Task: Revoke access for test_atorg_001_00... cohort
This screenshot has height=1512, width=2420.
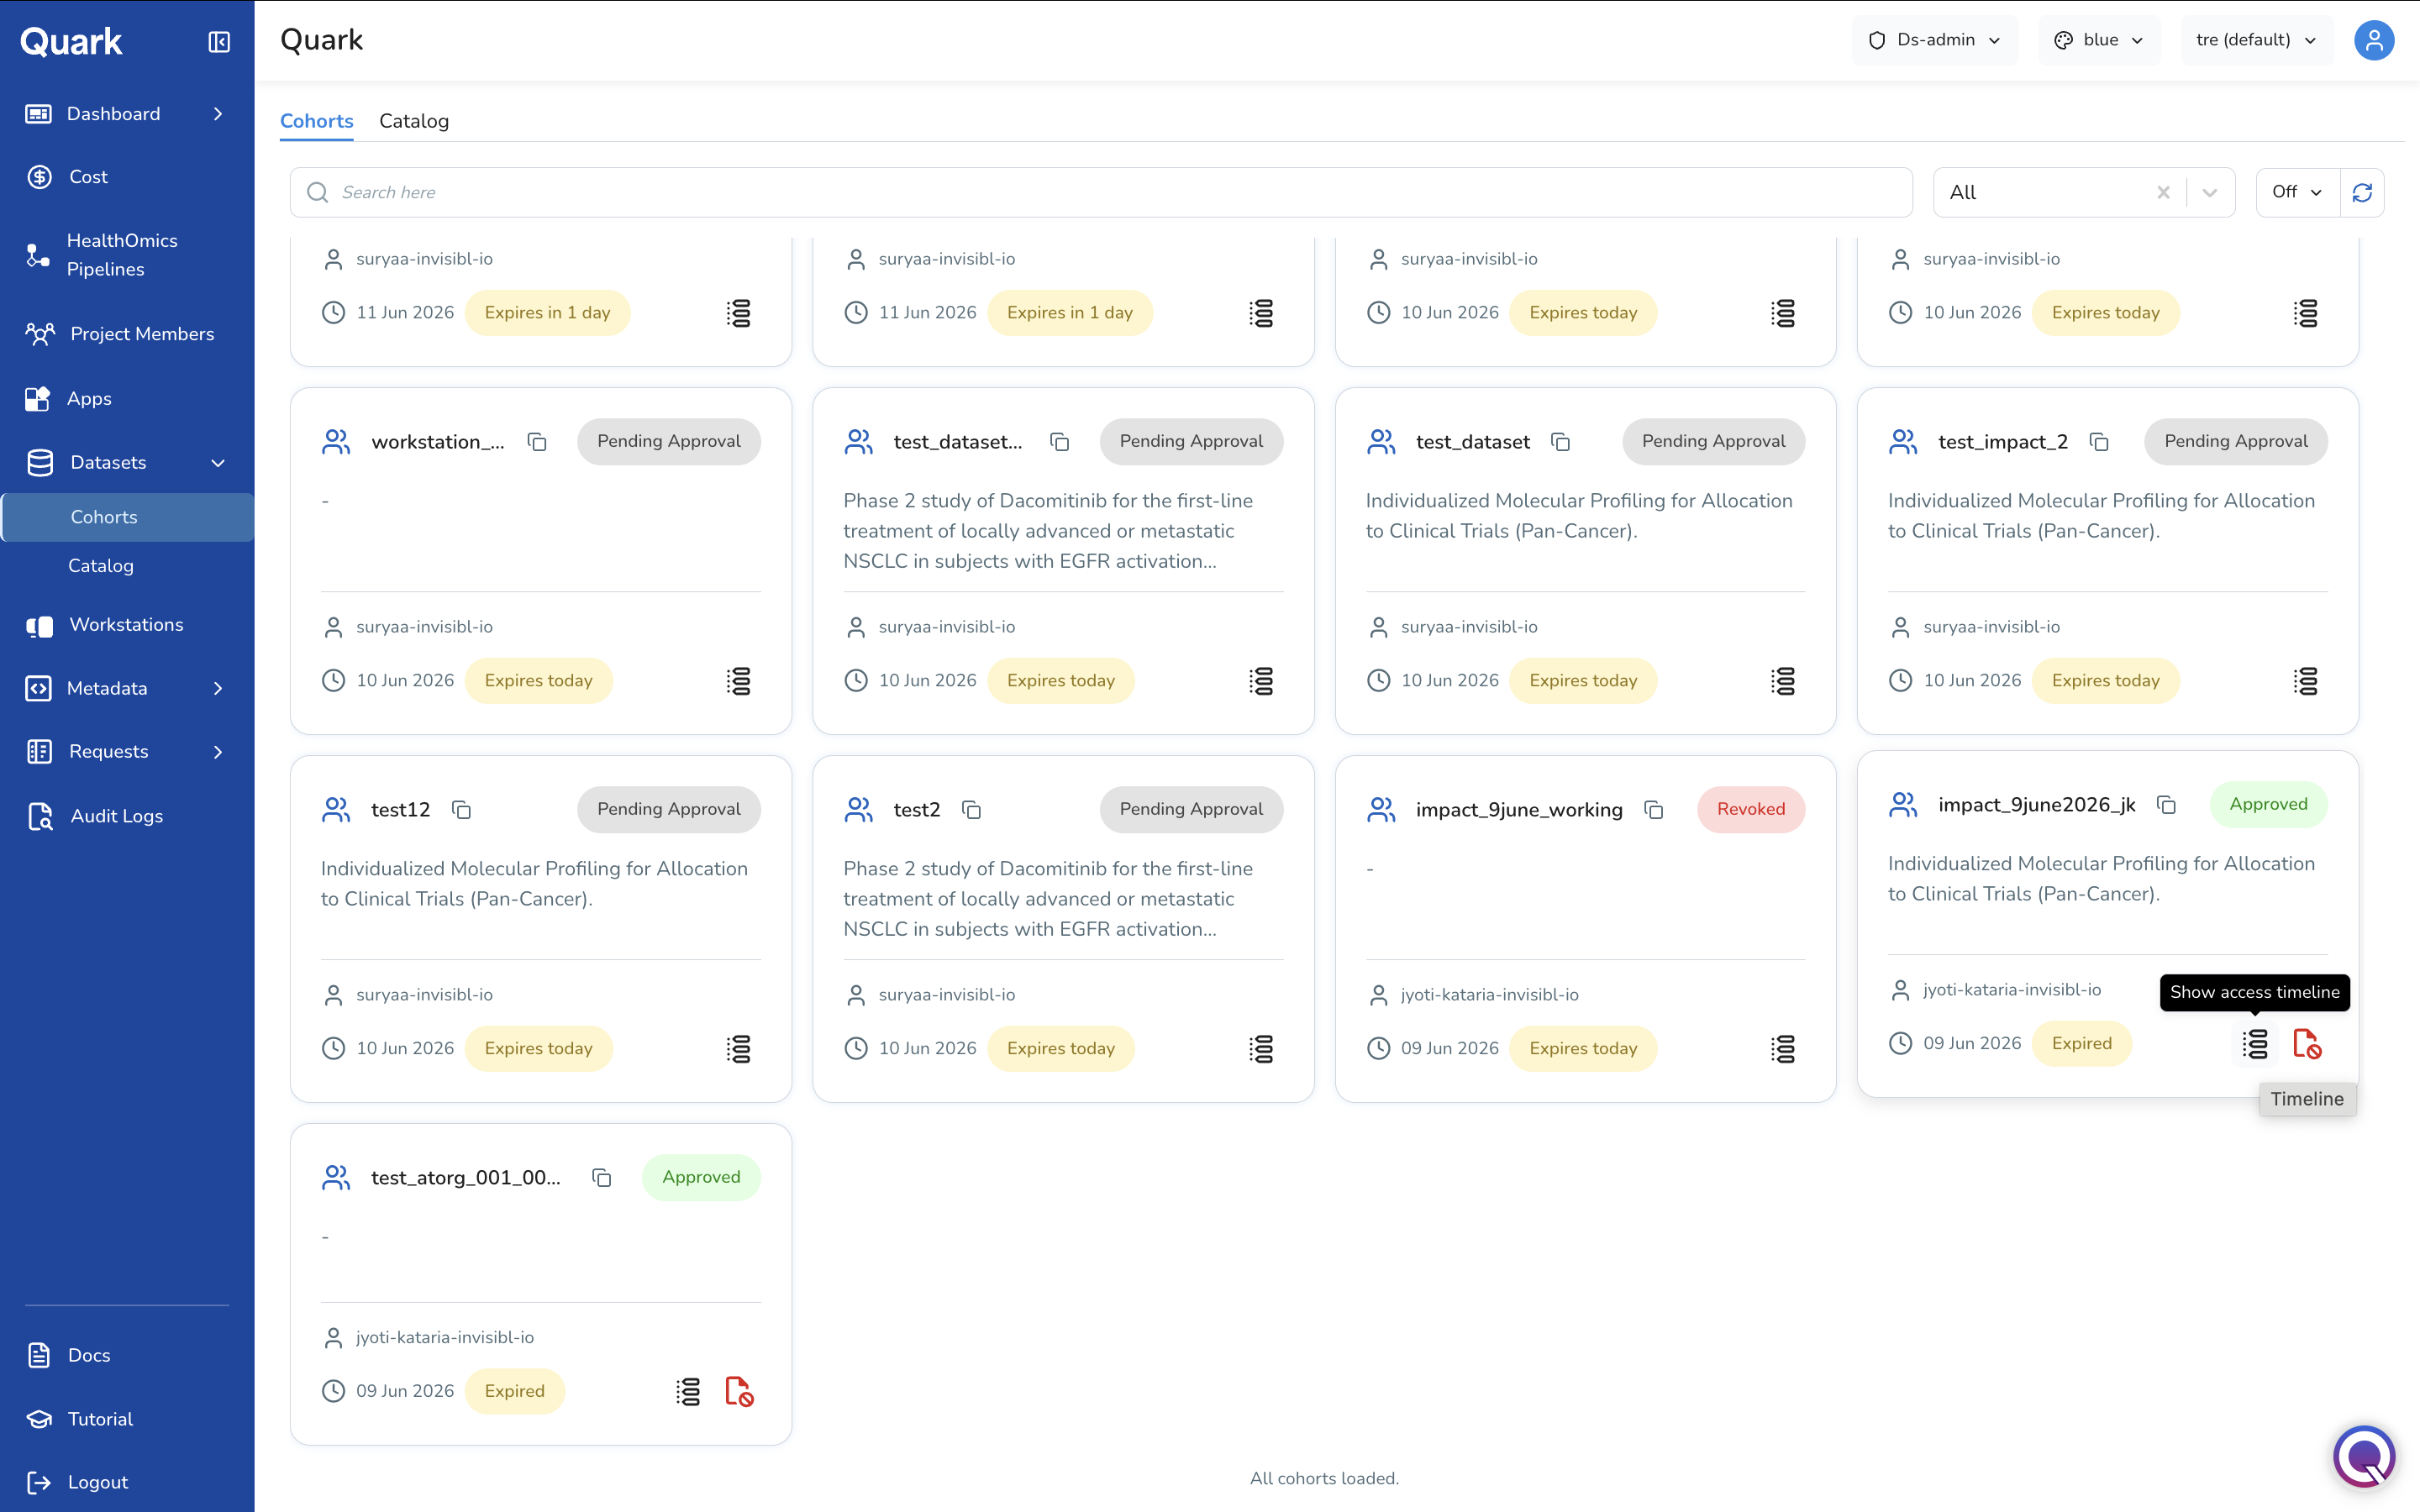Action: pos(739,1392)
